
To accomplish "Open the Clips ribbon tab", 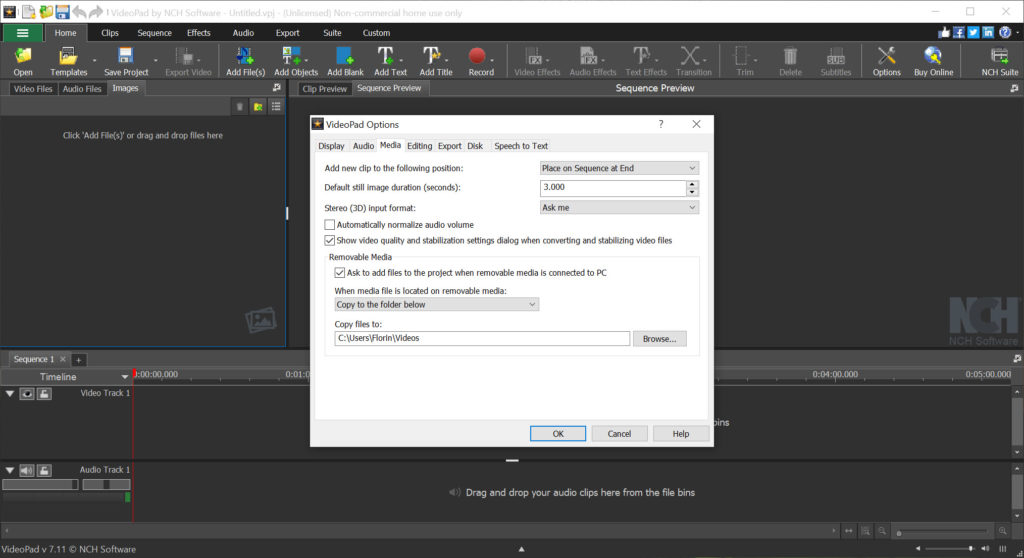I will (x=110, y=33).
